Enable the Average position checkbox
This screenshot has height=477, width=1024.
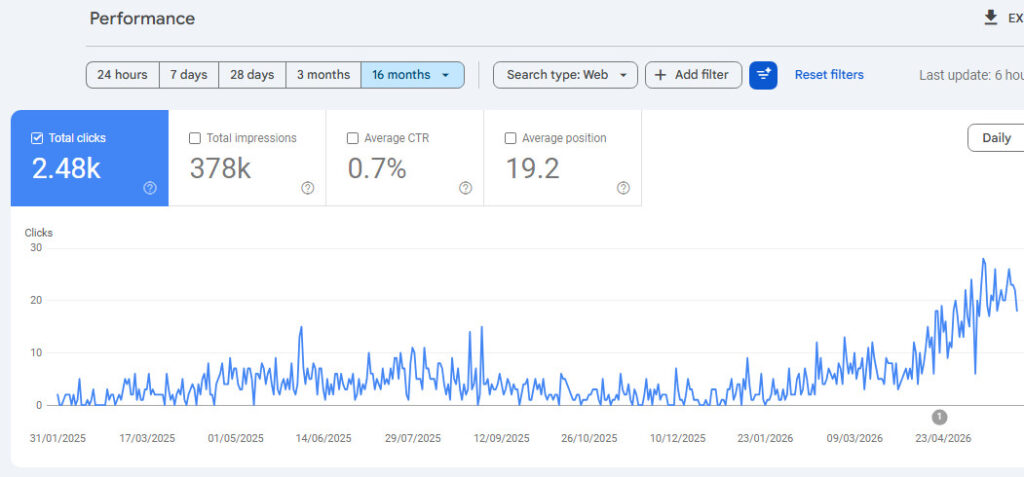pos(511,138)
